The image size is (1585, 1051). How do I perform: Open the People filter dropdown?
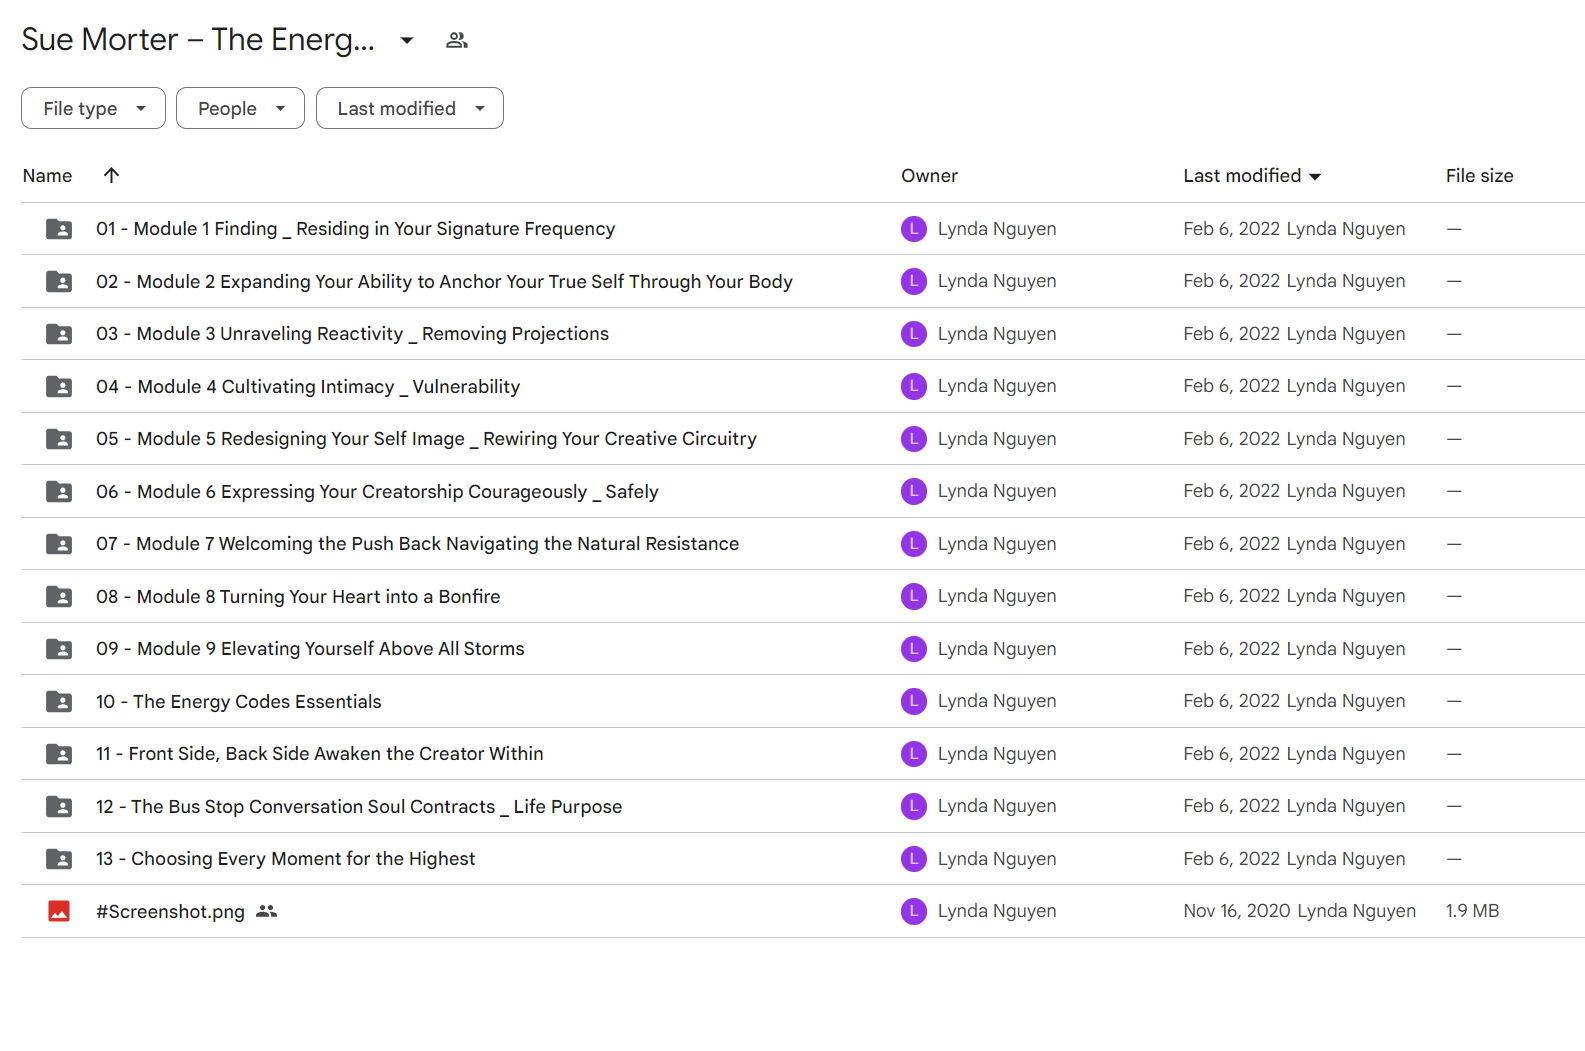(x=240, y=108)
